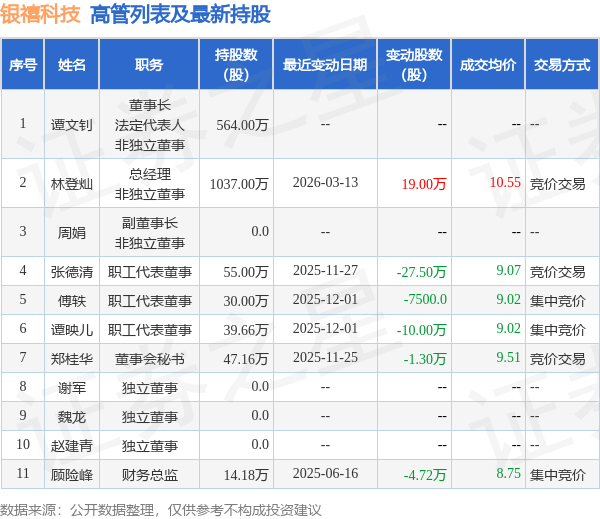
Task: Select the 最近变动日期 column header
Action: pyautogui.click(x=325, y=64)
